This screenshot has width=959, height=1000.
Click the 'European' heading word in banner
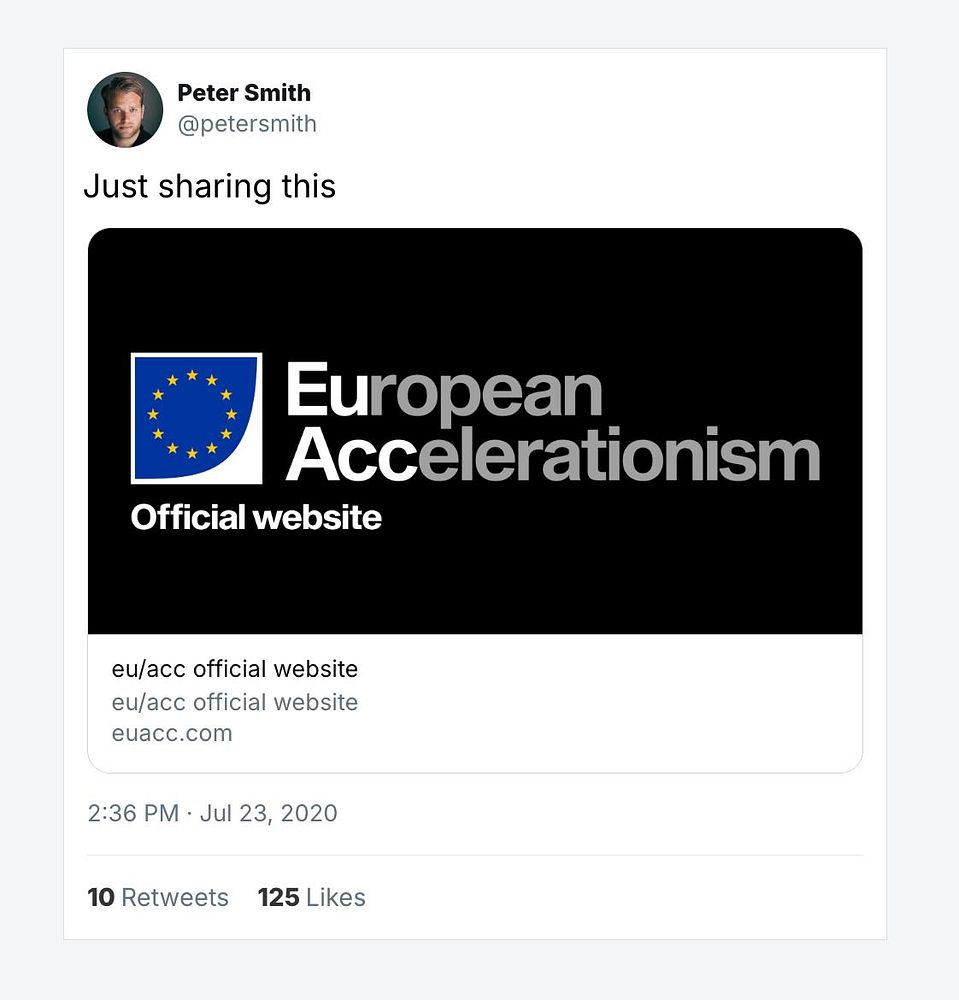pyautogui.click(x=444, y=391)
